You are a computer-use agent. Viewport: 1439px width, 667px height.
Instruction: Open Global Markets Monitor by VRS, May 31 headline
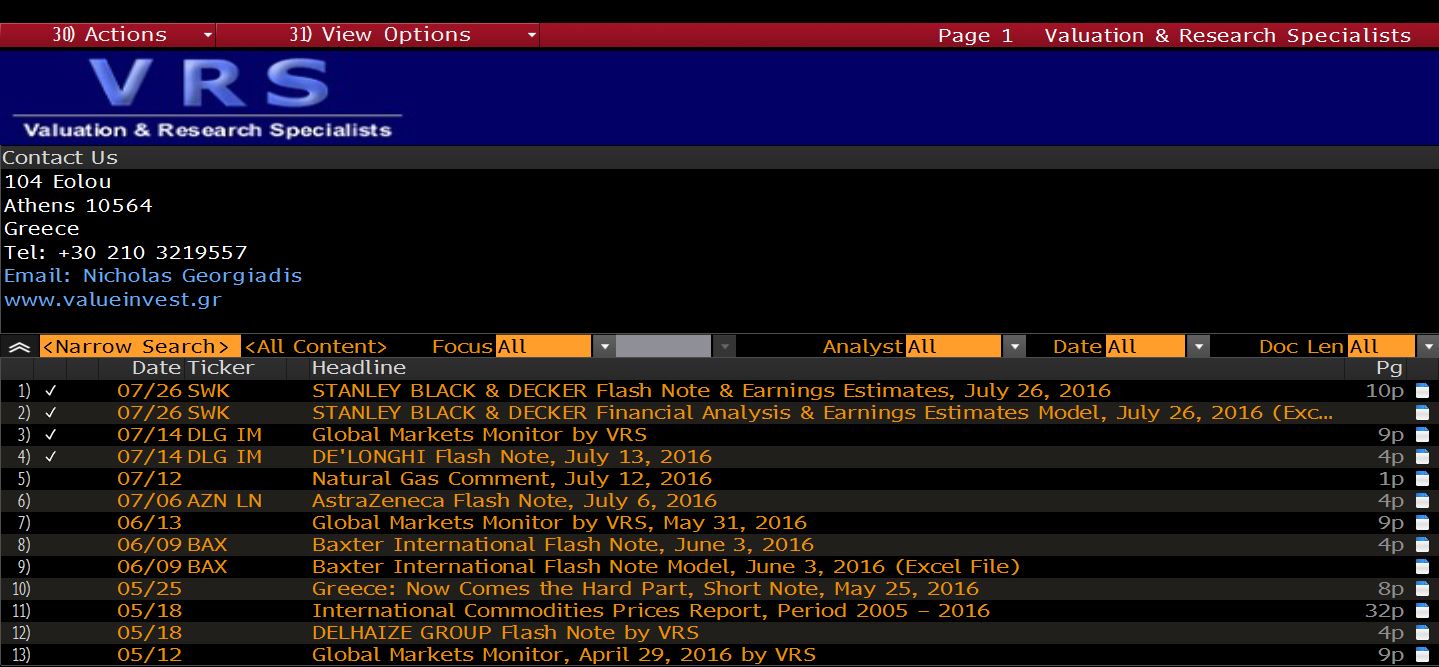click(x=559, y=523)
